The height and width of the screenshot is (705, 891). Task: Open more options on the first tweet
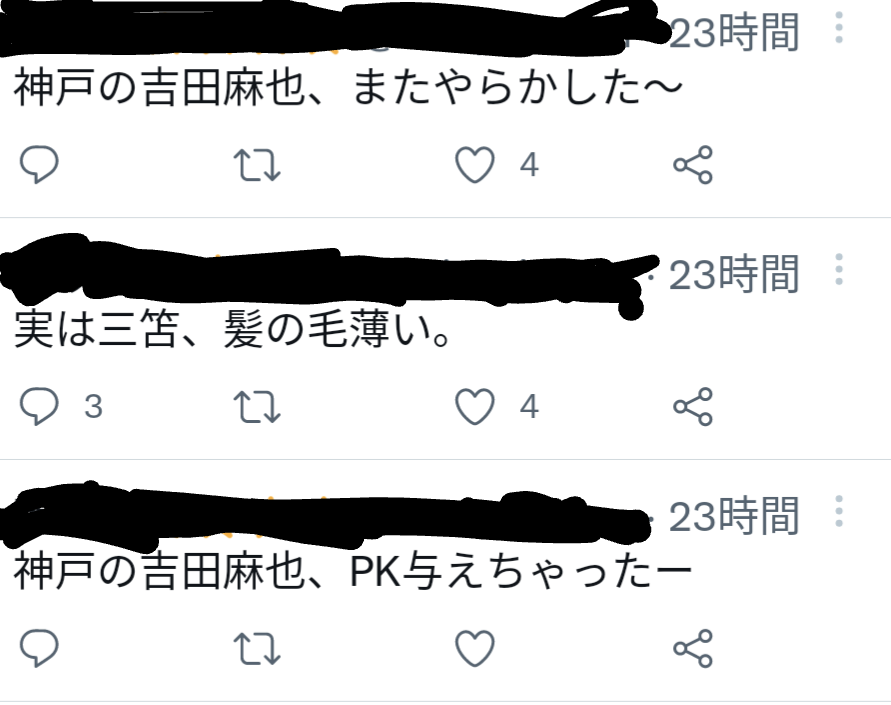click(x=839, y=27)
